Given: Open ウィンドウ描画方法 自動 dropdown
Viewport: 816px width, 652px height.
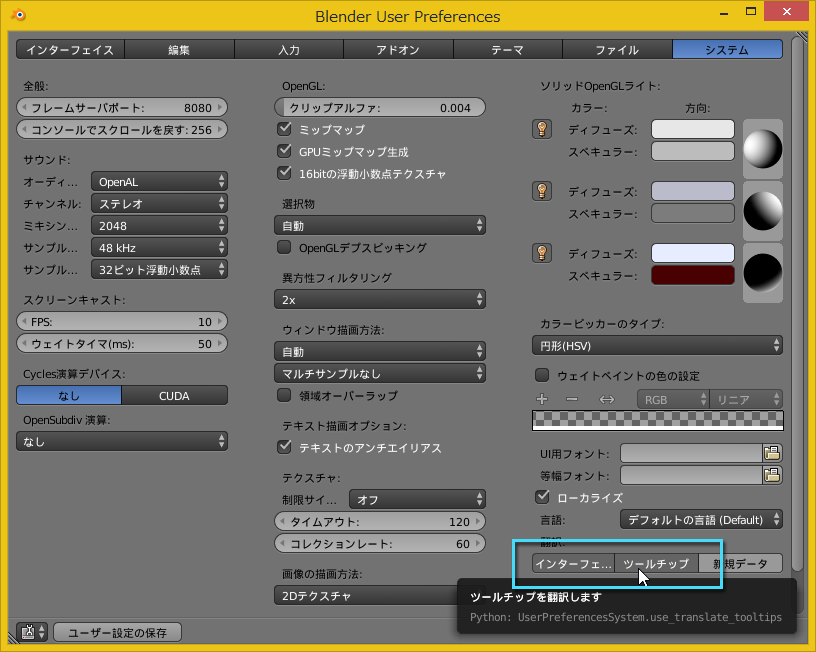Looking at the screenshot, I should click(x=380, y=351).
